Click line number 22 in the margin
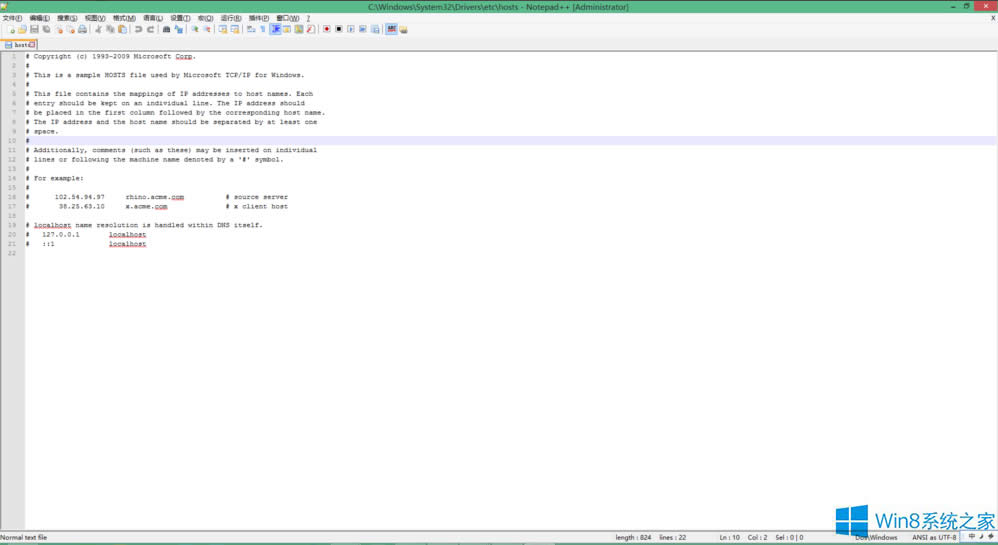This screenshot has width=998, height=545. point(12,253)
